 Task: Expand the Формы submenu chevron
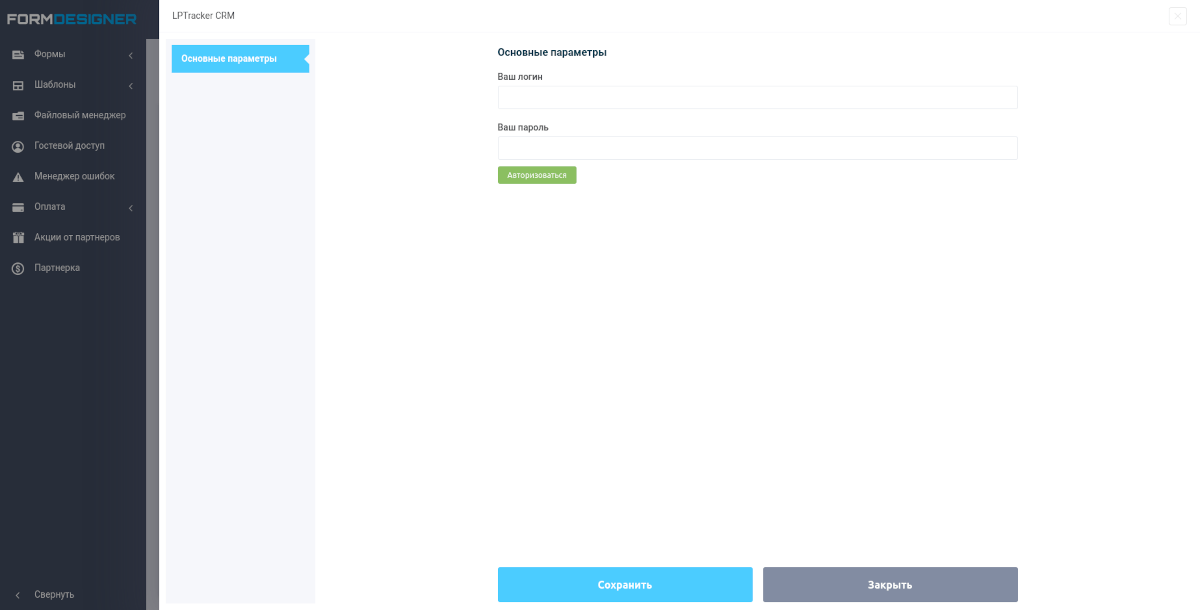131,55
